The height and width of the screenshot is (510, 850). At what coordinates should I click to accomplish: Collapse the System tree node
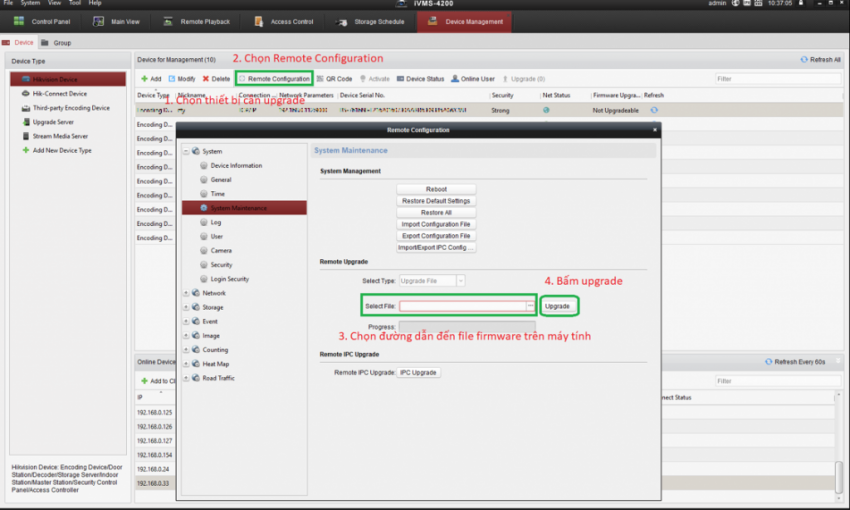click(x=186, y=151)
